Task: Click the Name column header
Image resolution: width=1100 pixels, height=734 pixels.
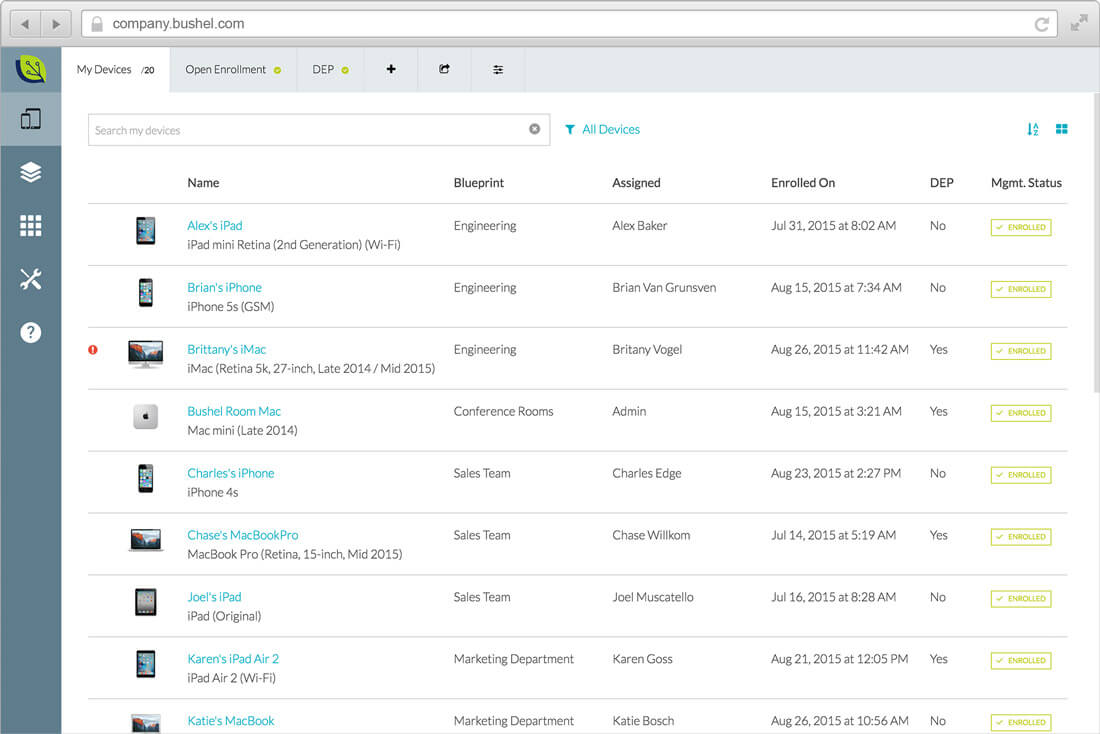Action: (203, 182)
